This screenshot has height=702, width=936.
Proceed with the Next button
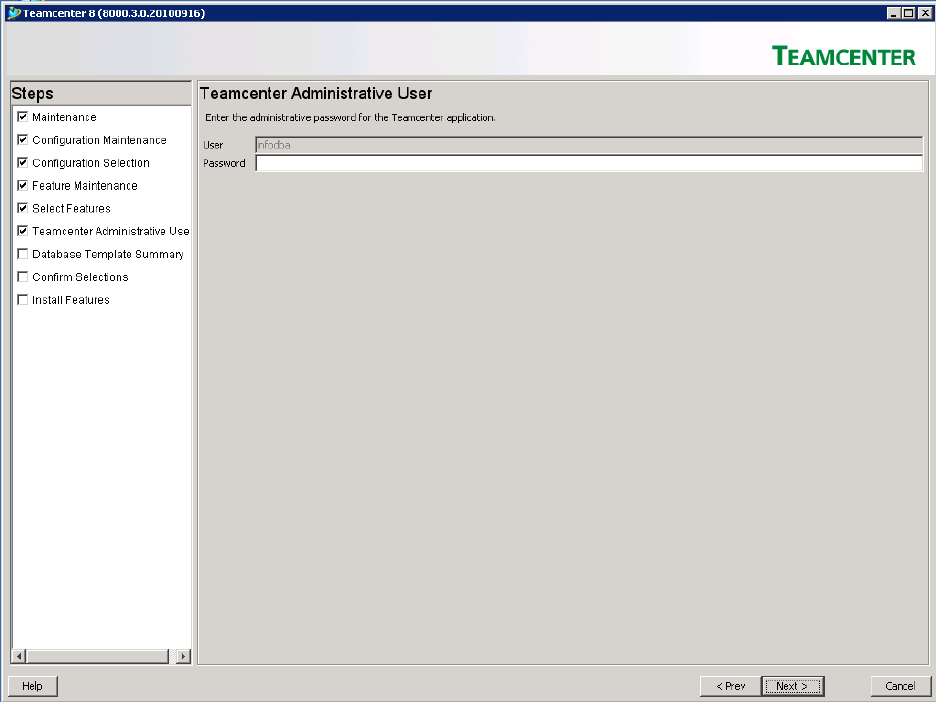pyautogui.click(x=793, y=686)
